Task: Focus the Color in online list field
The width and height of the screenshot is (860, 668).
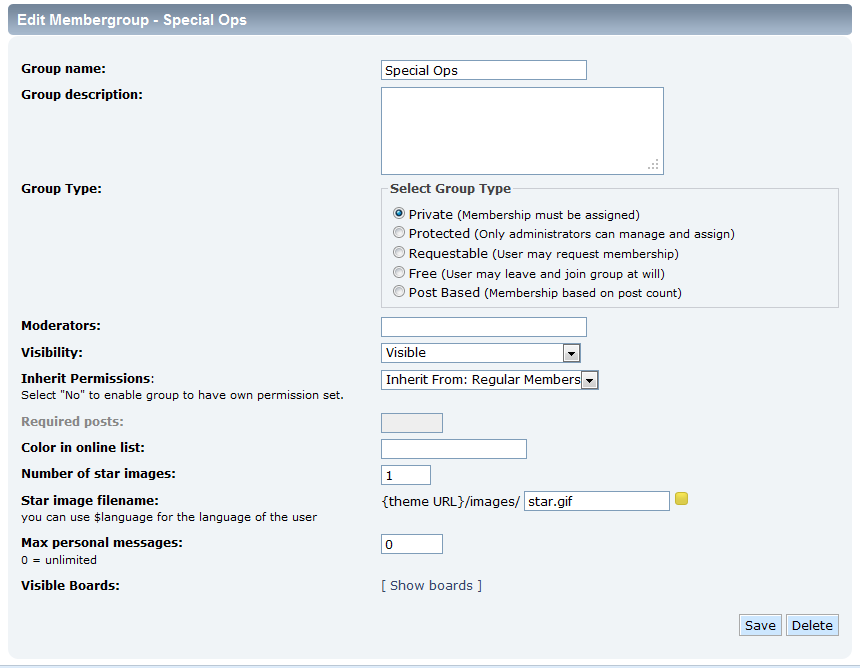Action: click(x=454, y=449)
